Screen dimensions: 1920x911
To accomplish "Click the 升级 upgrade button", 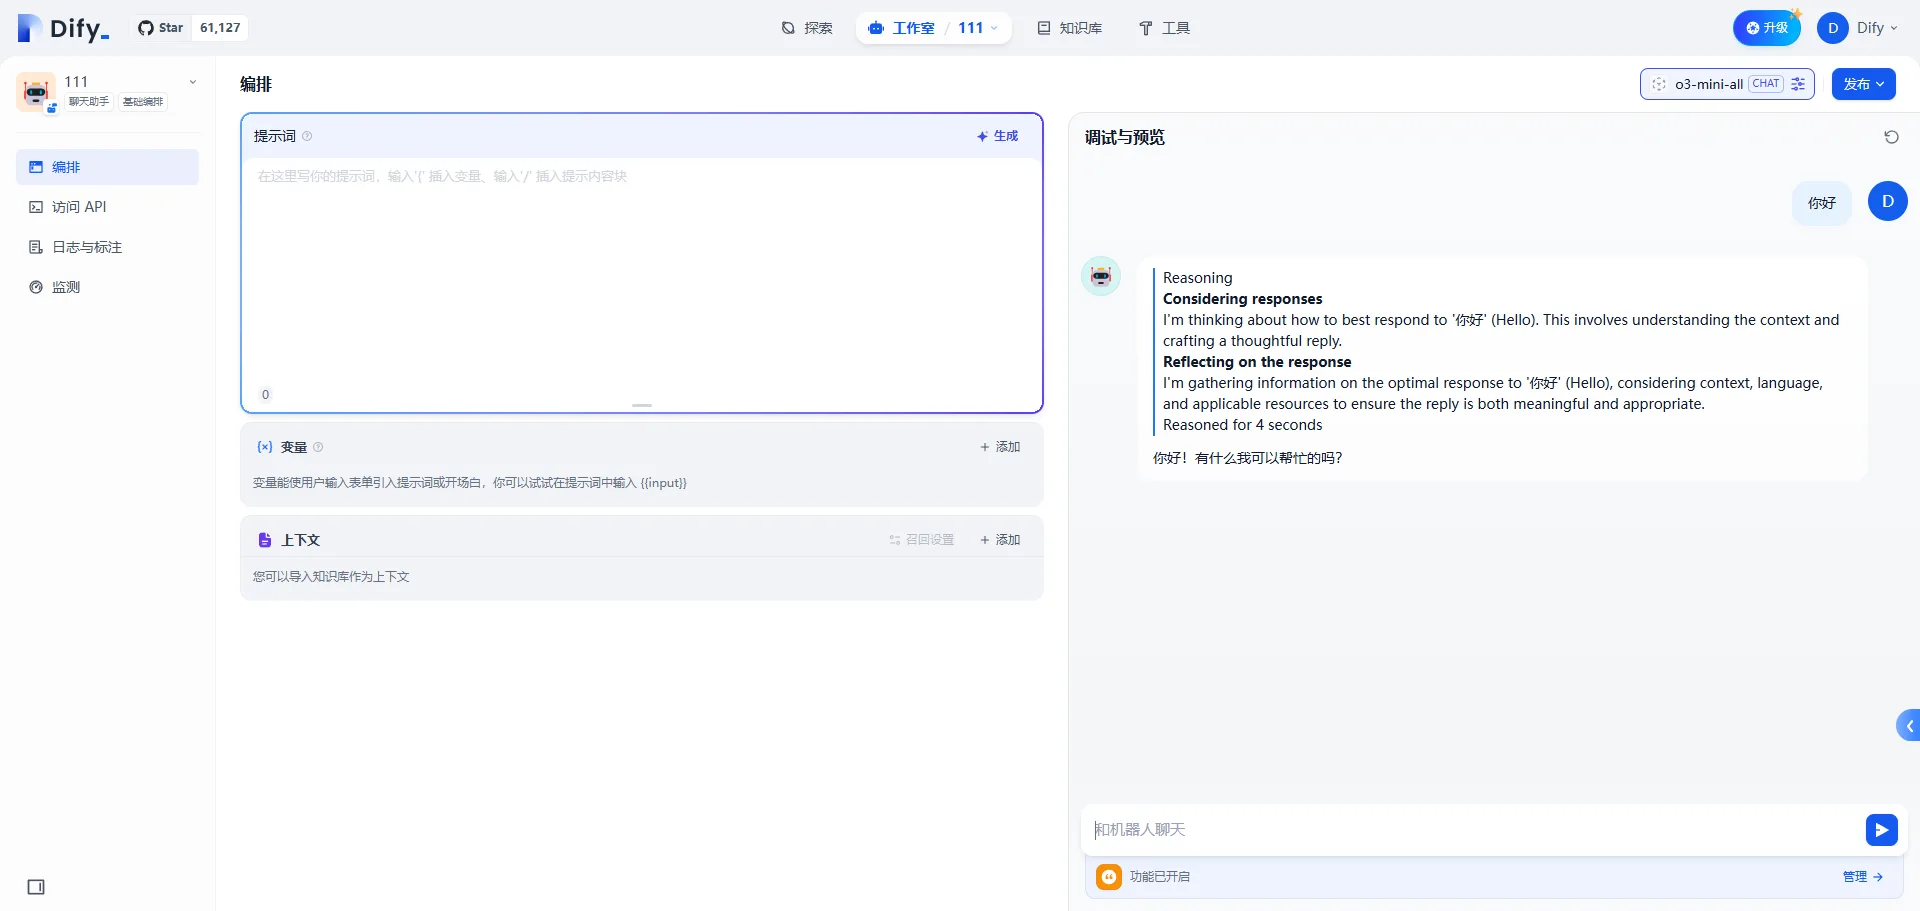I will 1766,28.
